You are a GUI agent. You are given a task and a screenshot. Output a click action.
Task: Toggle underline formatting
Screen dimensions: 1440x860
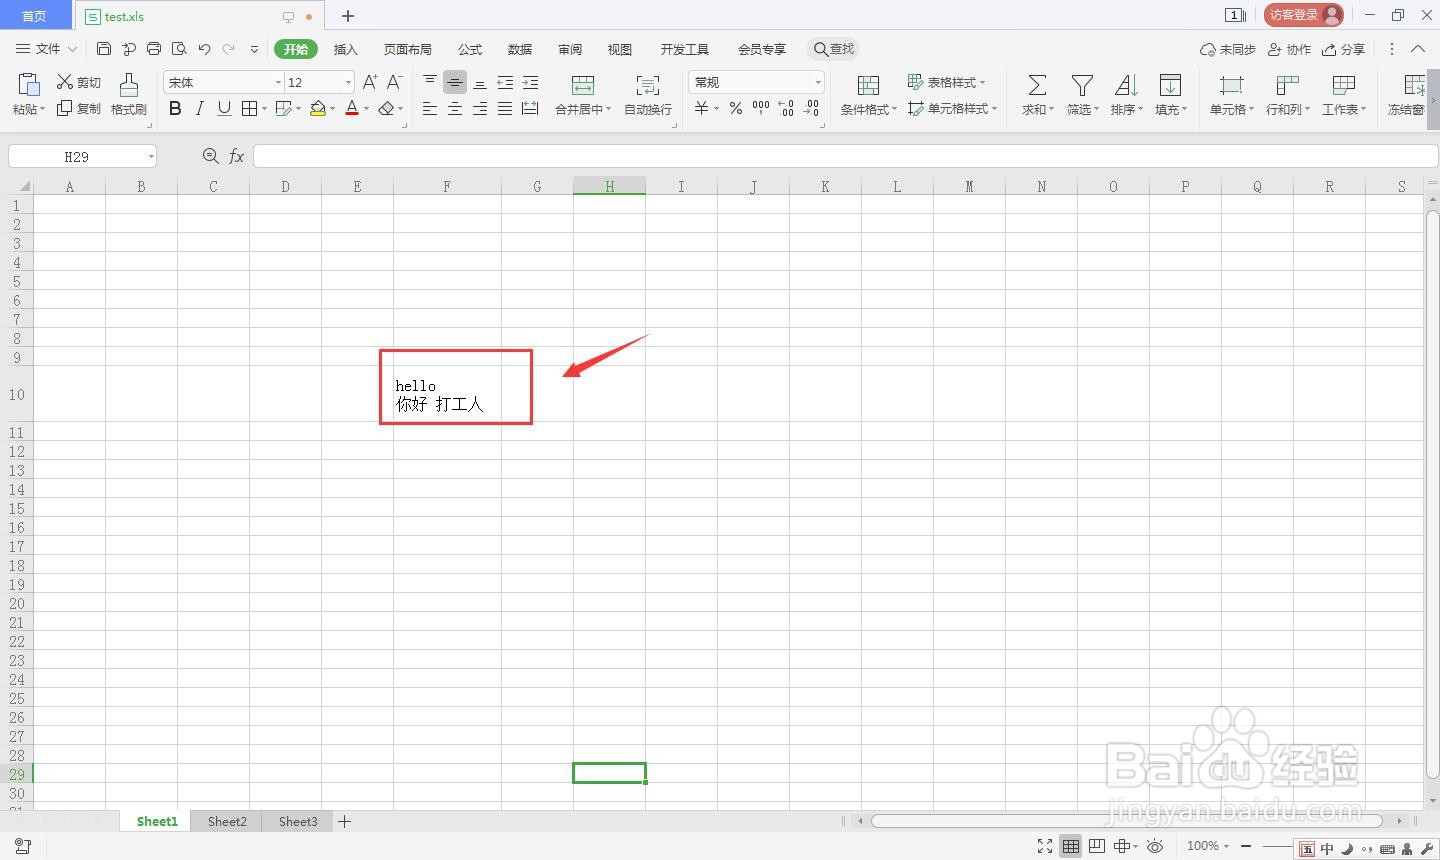pos(224,108)
